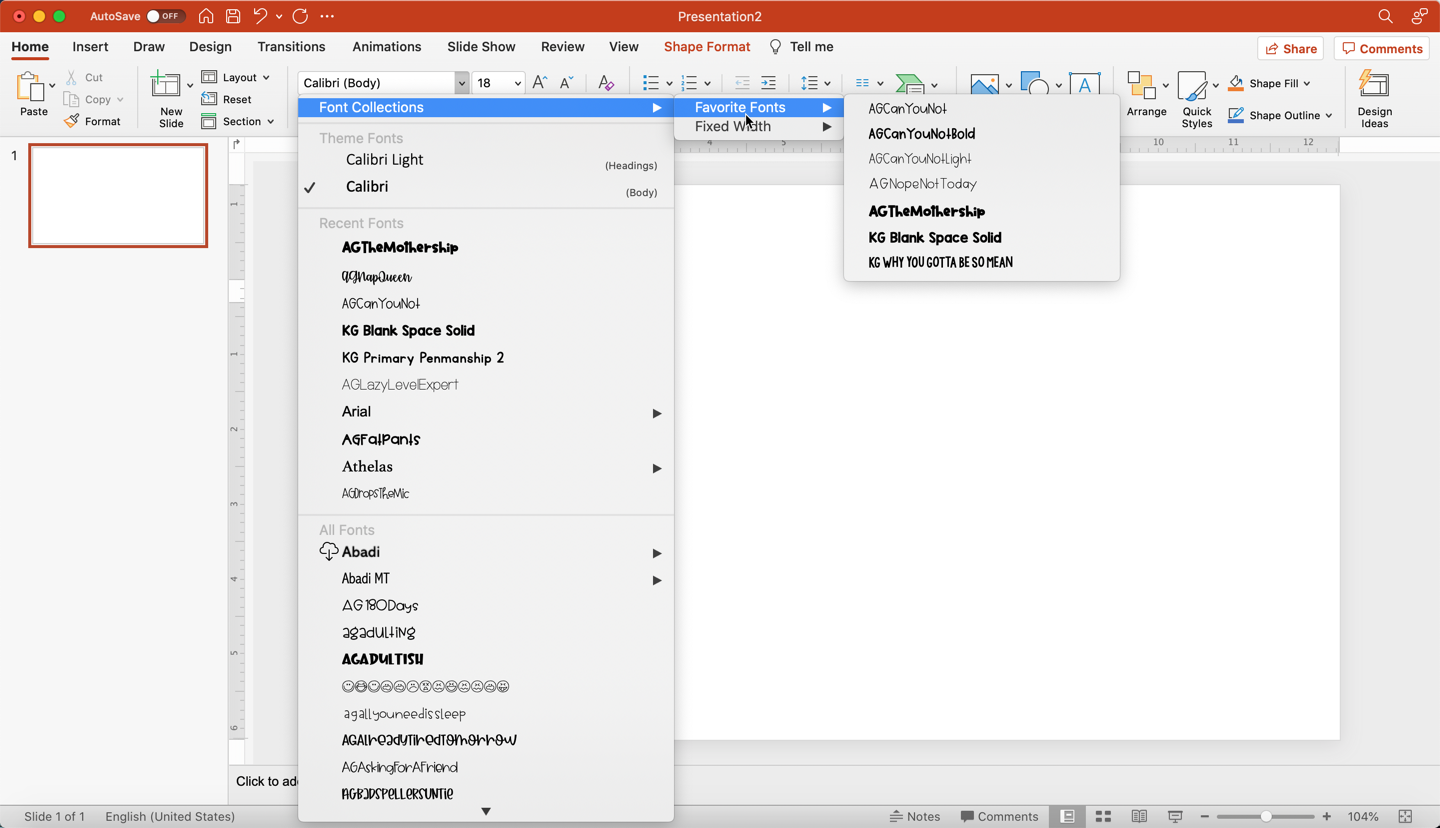Click the line spacing icon
Image resolution: width=1440 pixels, height=828 pixels.
pyautogui.click(x=810, y=83)
